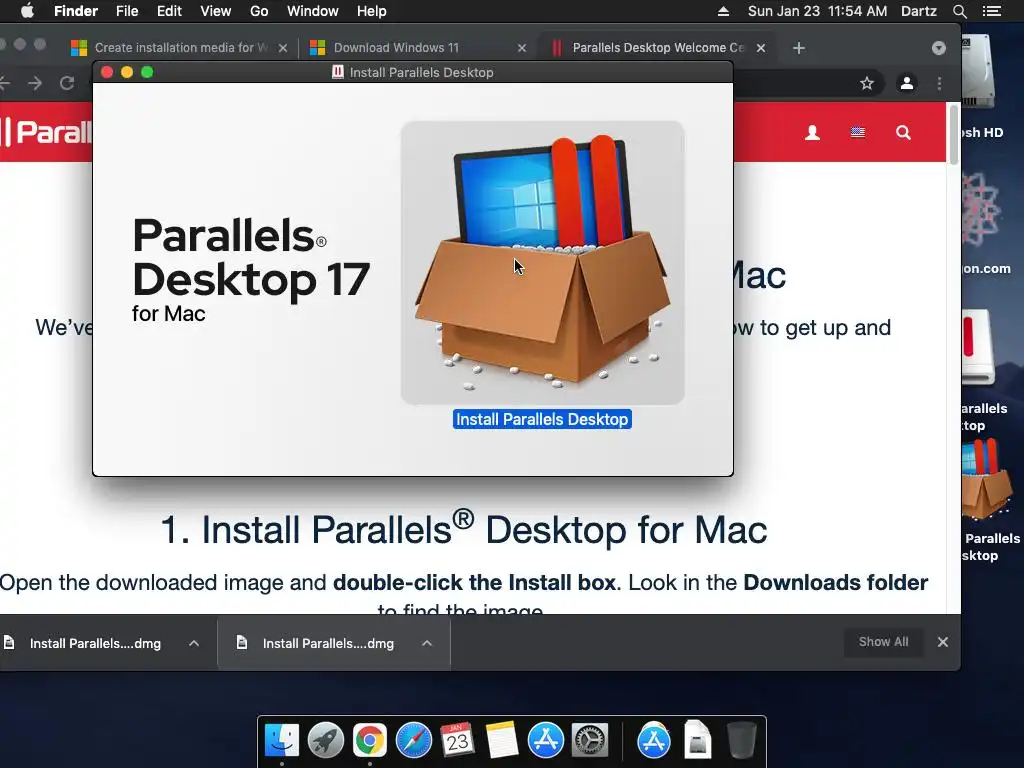
Task: Open the Window menu
Action: point(313,11)
